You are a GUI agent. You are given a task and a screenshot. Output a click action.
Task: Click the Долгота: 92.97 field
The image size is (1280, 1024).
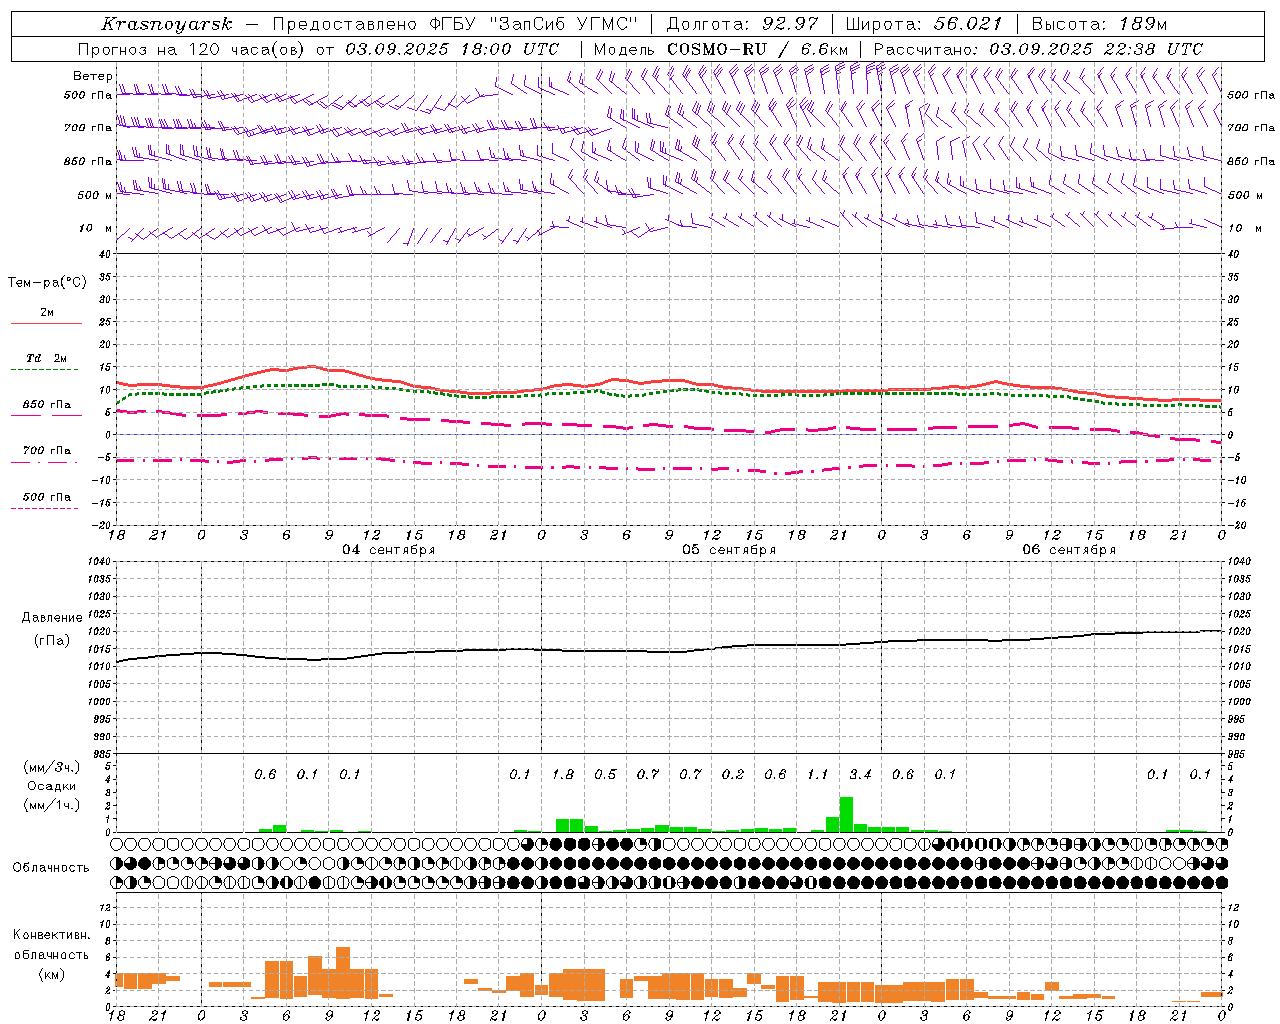click(x=742, y=24)
